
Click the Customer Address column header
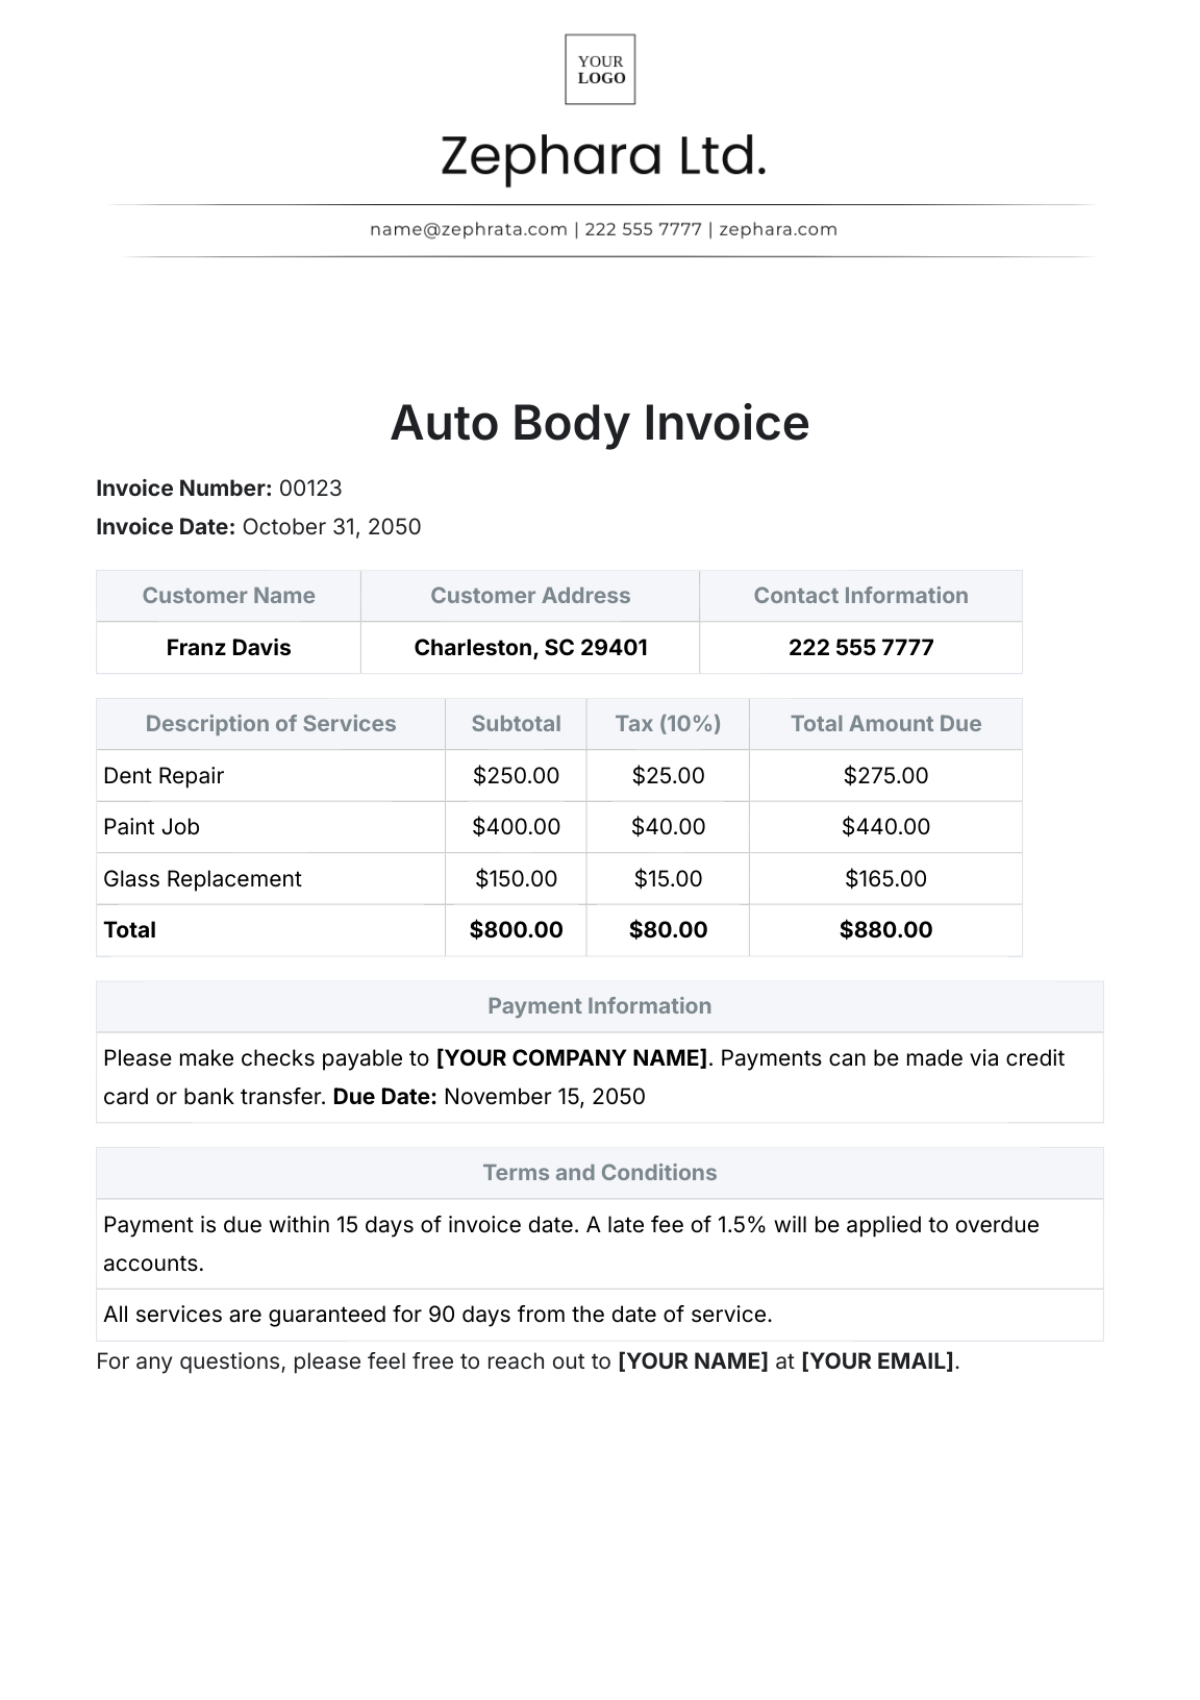530,596
